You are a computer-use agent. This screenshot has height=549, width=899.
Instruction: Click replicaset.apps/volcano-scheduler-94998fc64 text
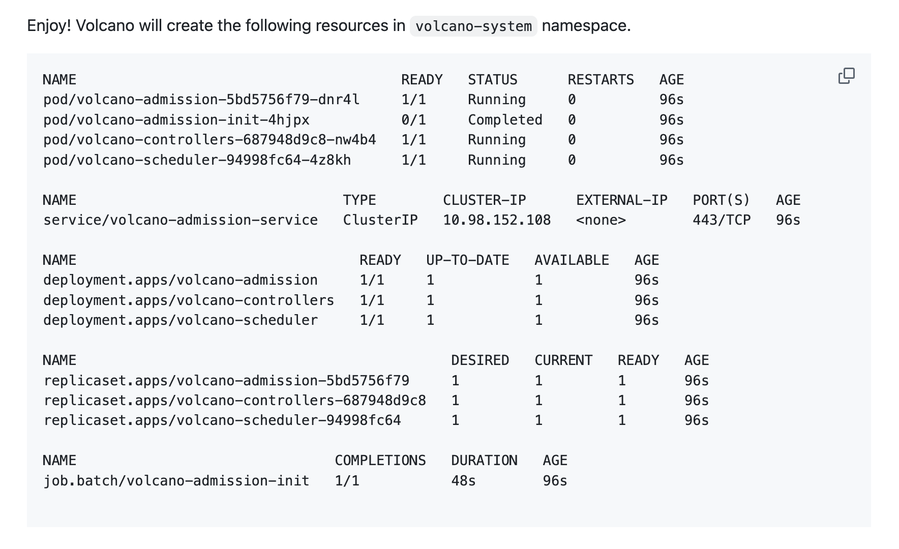(x=222, y=421)
